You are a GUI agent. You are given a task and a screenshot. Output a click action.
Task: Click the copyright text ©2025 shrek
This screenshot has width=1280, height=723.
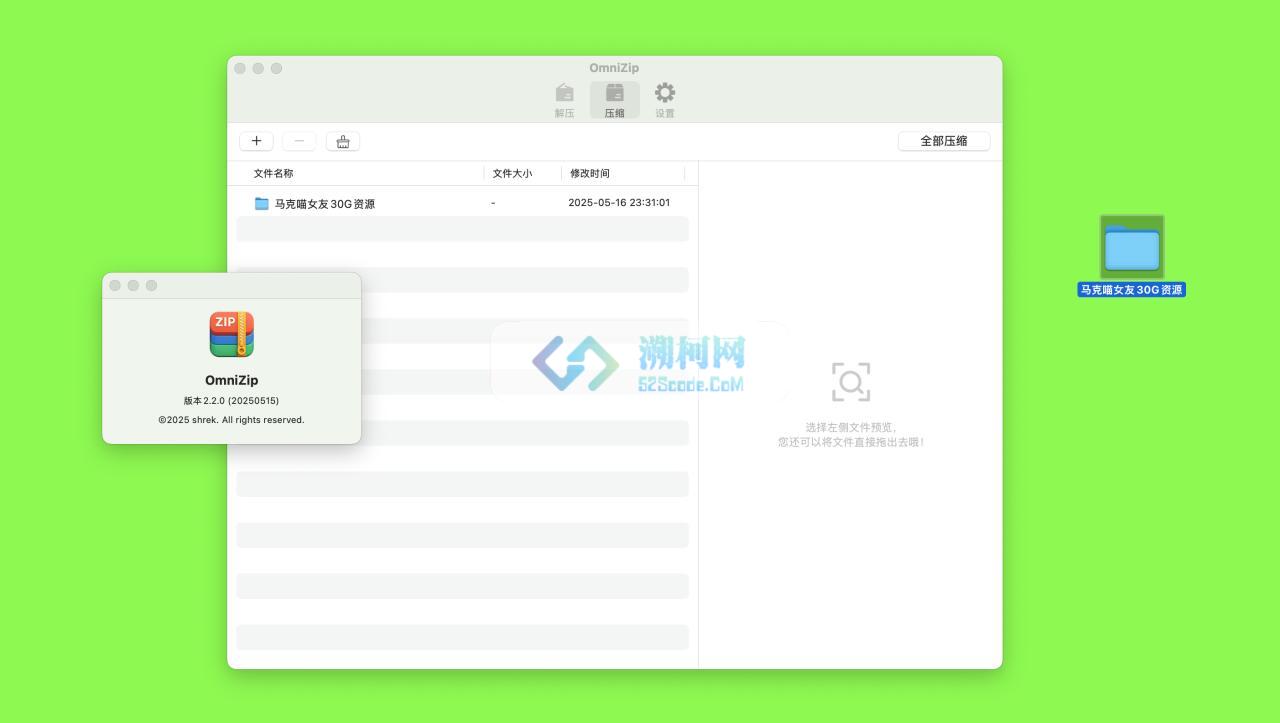[231, 420]
